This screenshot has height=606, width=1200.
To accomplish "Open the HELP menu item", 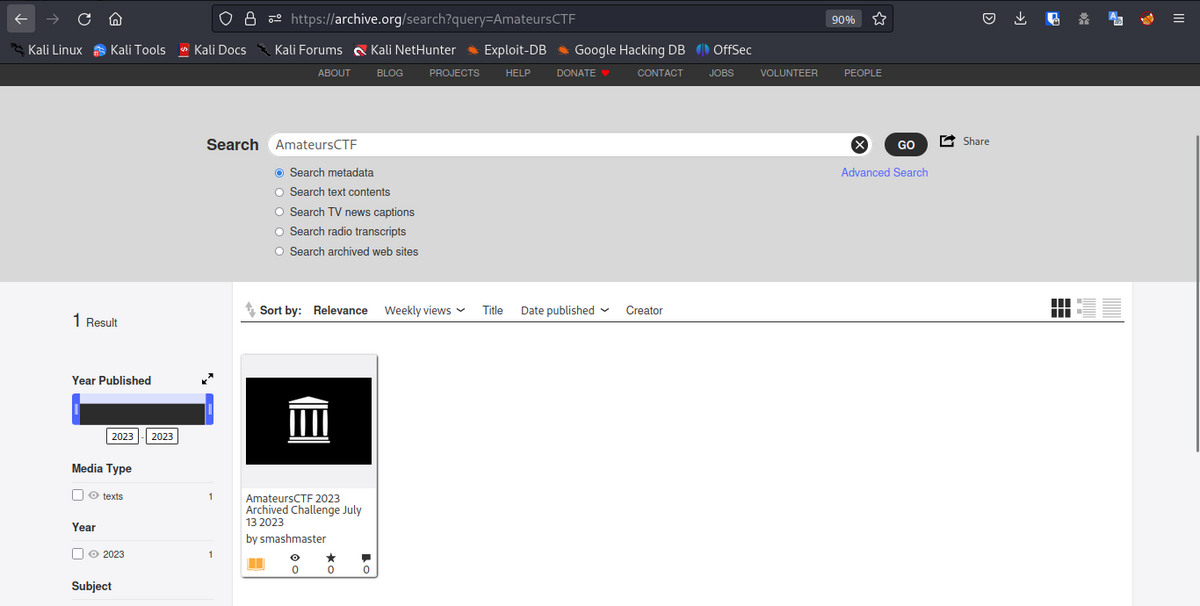I will click(518, 73).
